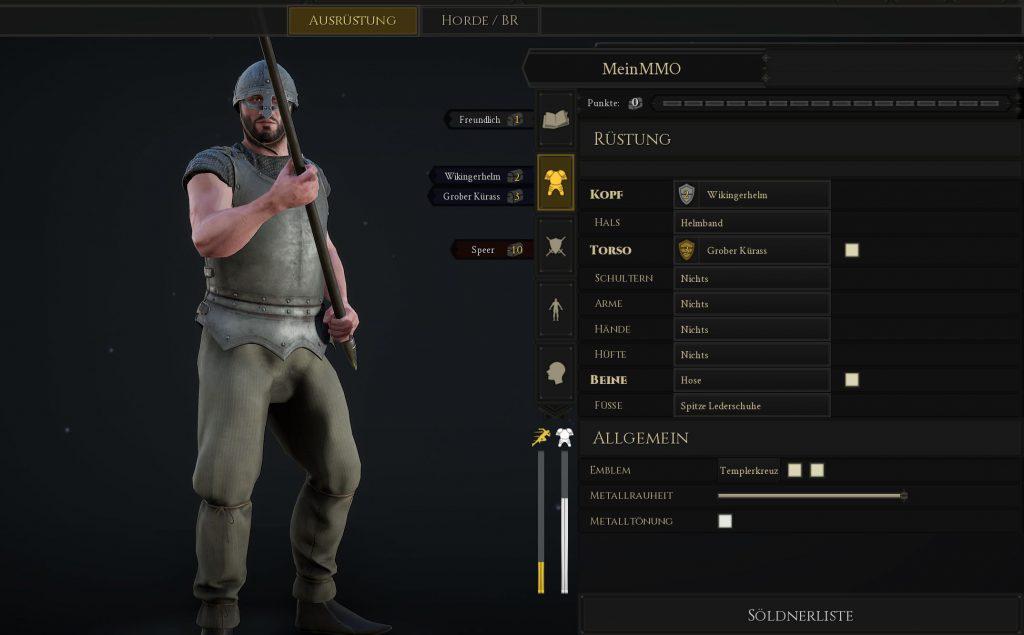Open the crossed weapons shield icon
Image resolution: width=1024 pixels, height=635 pixels.
556,246
